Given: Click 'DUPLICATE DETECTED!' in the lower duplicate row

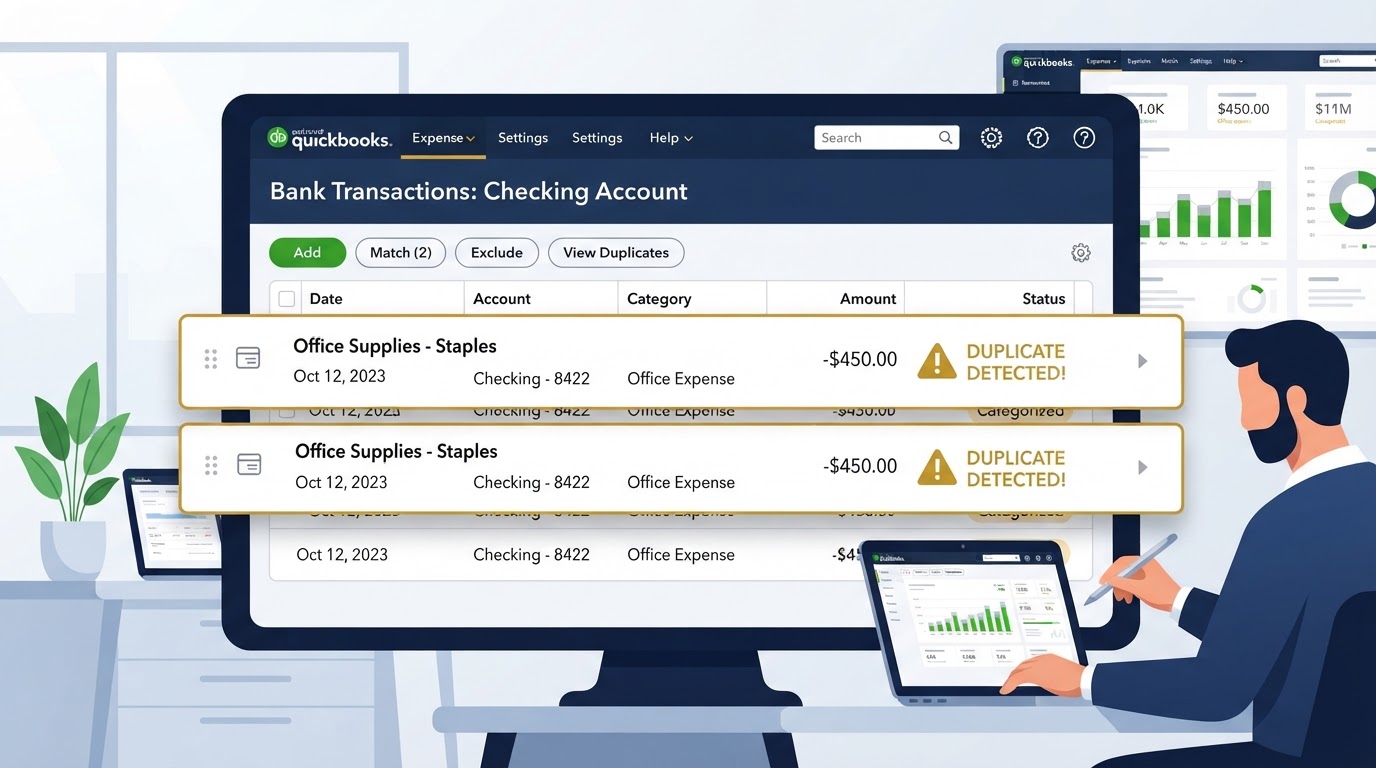Looking at the screenshot, I should pos(1016,468).
